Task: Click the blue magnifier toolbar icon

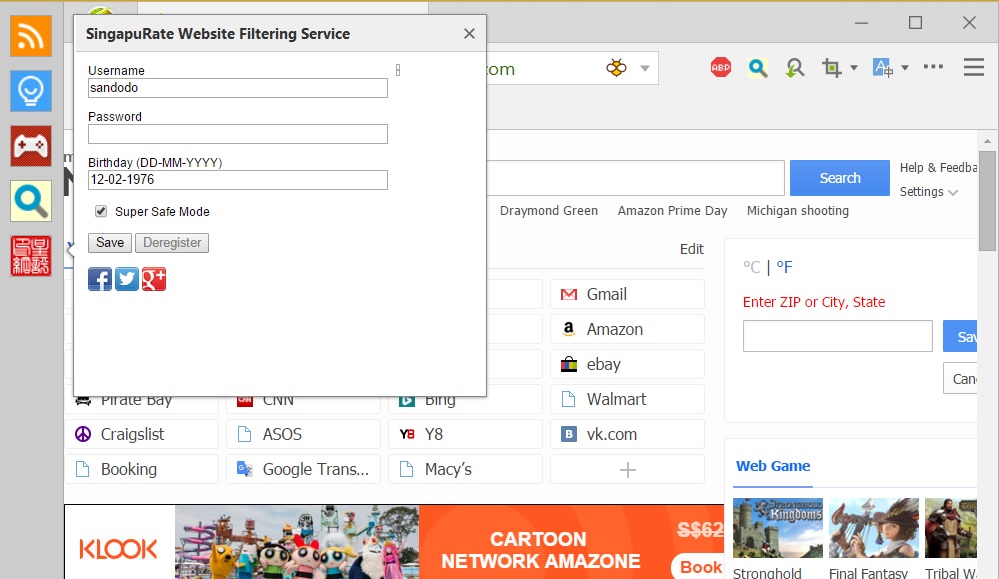Action: (758, 68)
